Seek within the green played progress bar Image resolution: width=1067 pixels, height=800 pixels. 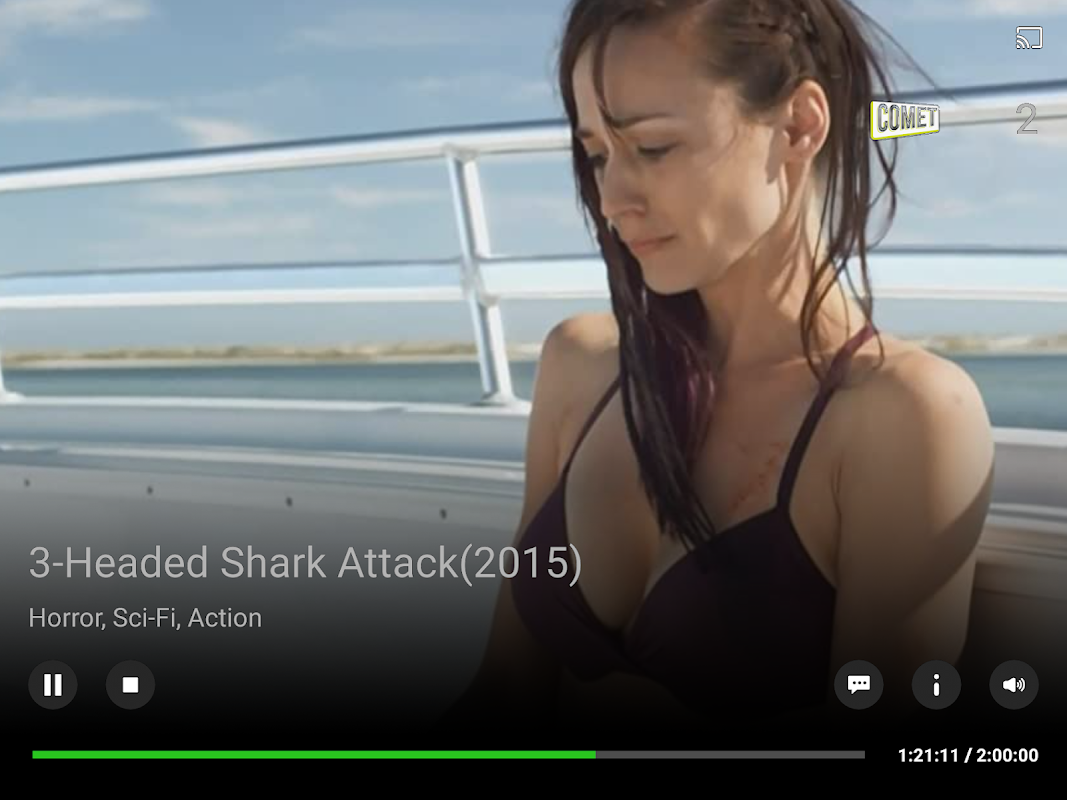314,754
